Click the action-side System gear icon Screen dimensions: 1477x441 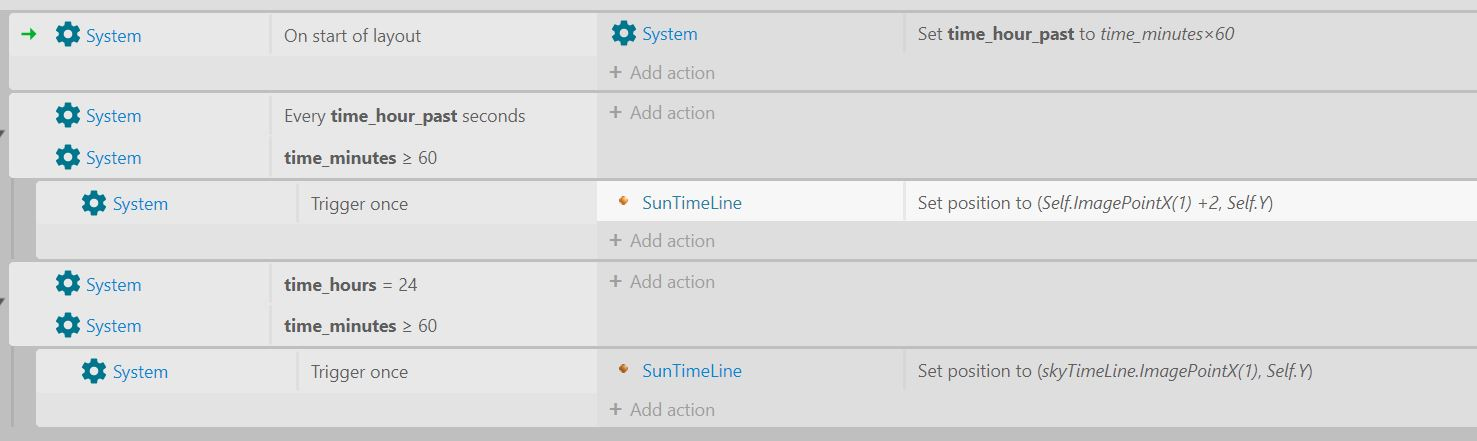tap(623, 34)
